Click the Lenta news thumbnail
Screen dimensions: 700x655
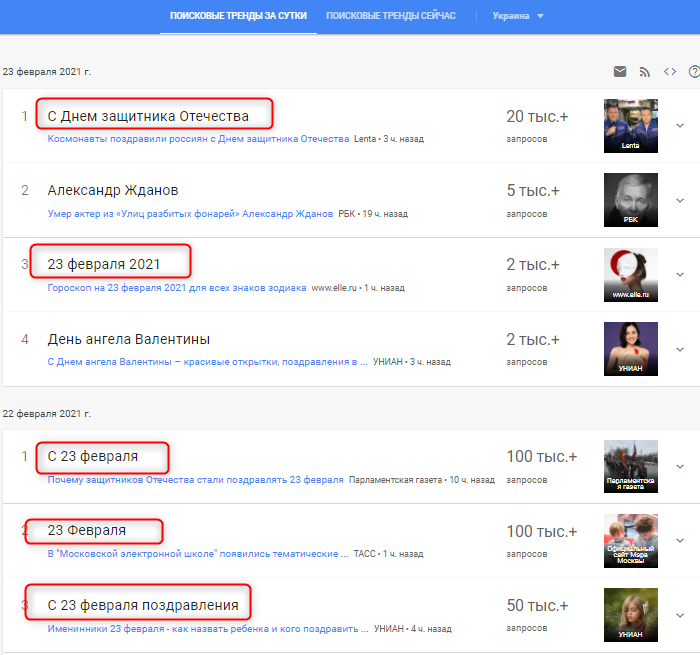click(630, 126)
